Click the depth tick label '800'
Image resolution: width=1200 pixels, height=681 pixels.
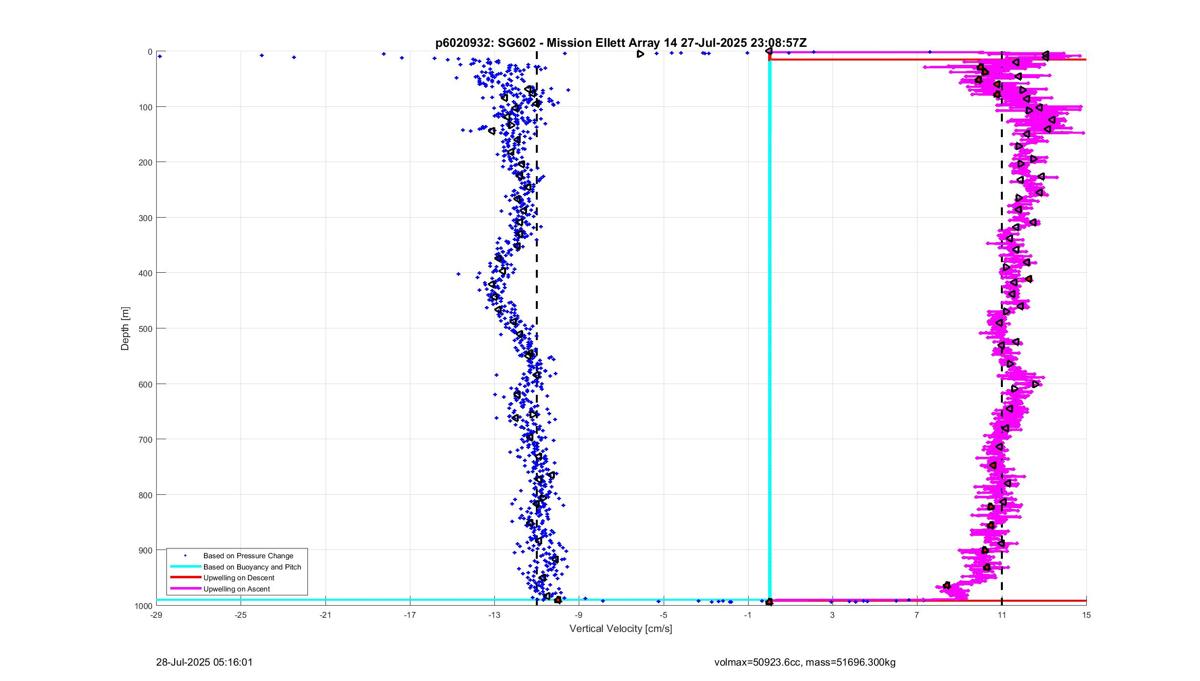coord(145,495)
